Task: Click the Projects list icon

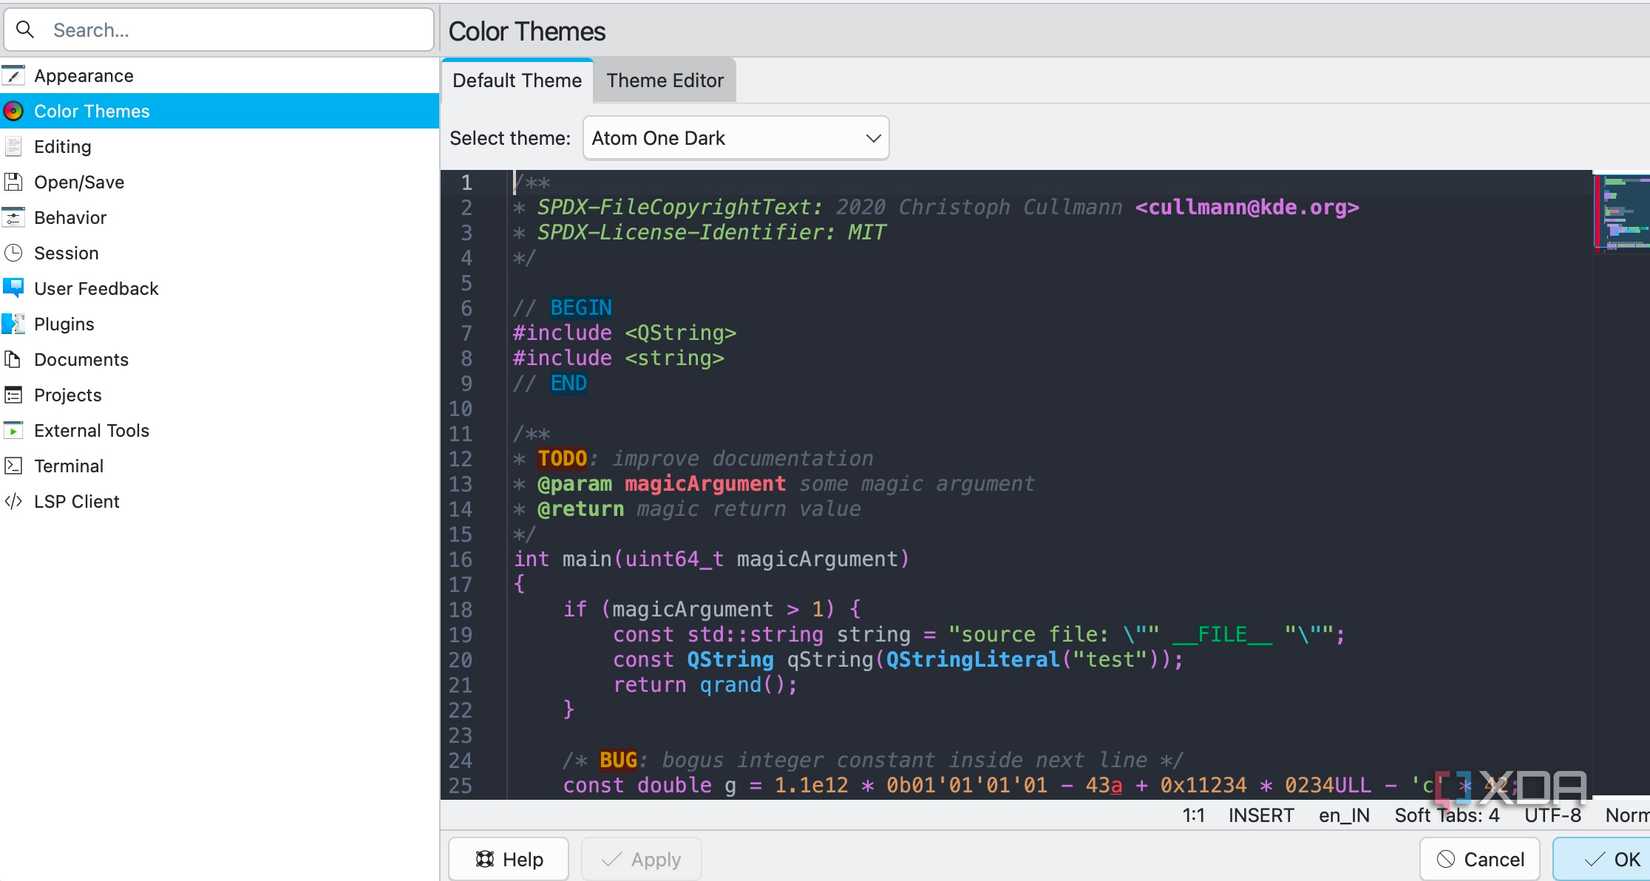Action: 13,395
